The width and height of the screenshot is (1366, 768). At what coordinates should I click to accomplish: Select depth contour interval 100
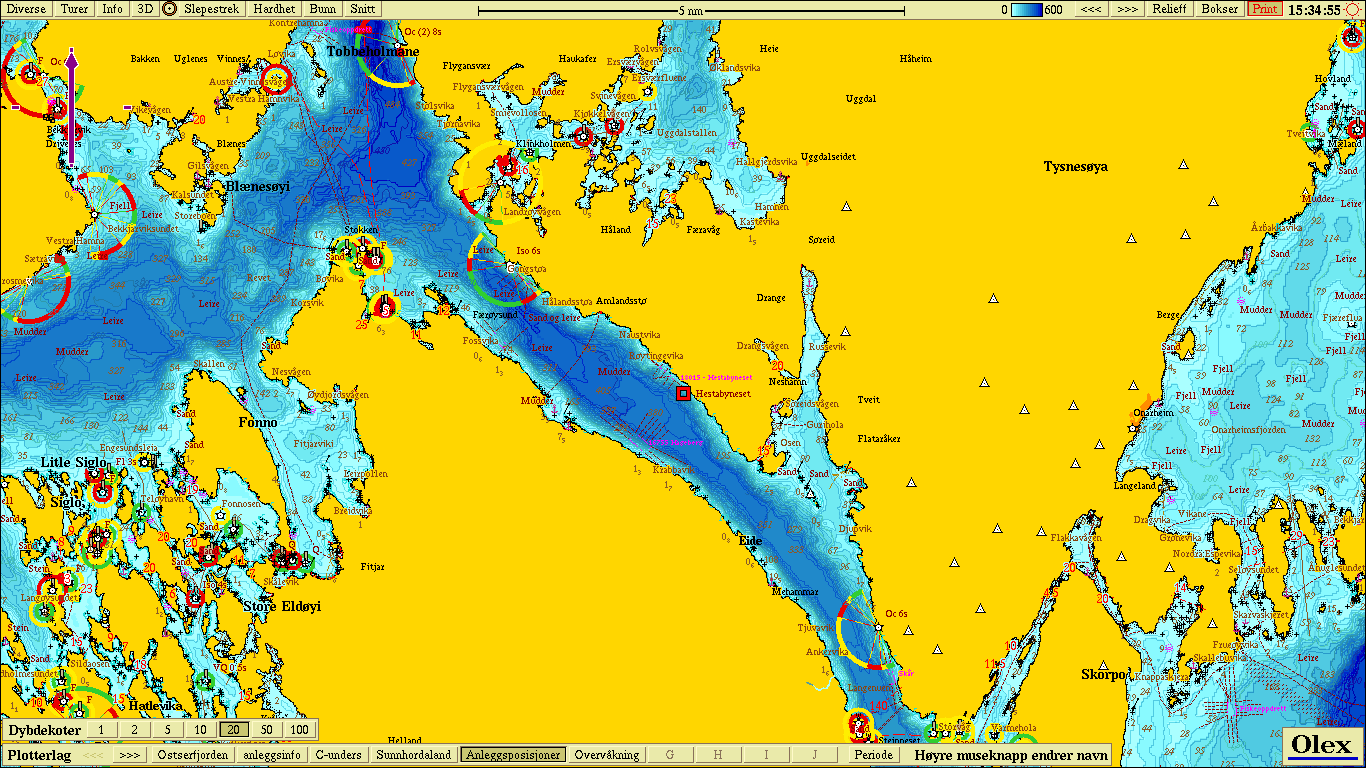(x=299, y=730)
